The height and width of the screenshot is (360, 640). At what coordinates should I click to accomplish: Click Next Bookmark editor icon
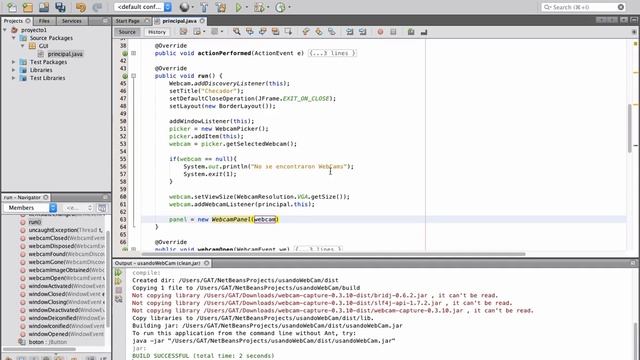(319, 32)
